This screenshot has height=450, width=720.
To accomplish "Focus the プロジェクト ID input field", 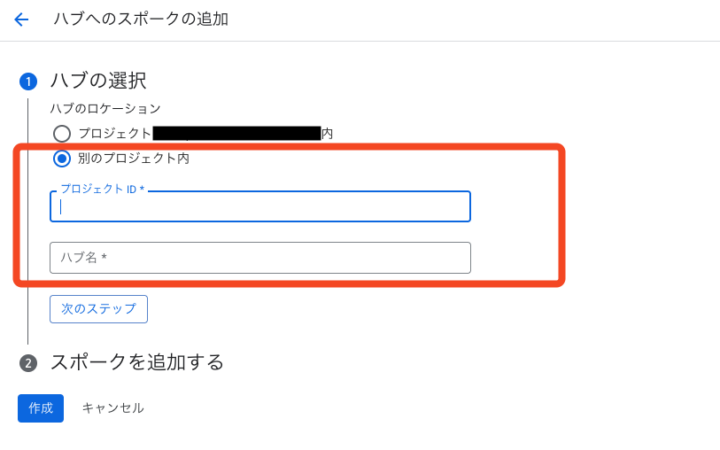I will click(260, 207).
